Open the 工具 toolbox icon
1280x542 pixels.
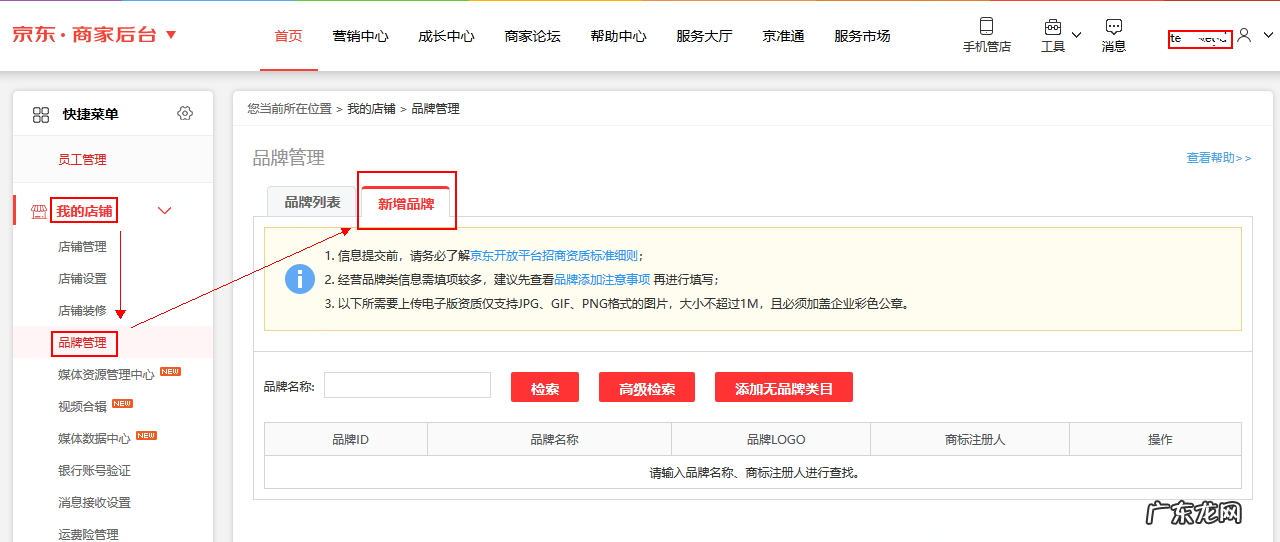coord(1053,27)
